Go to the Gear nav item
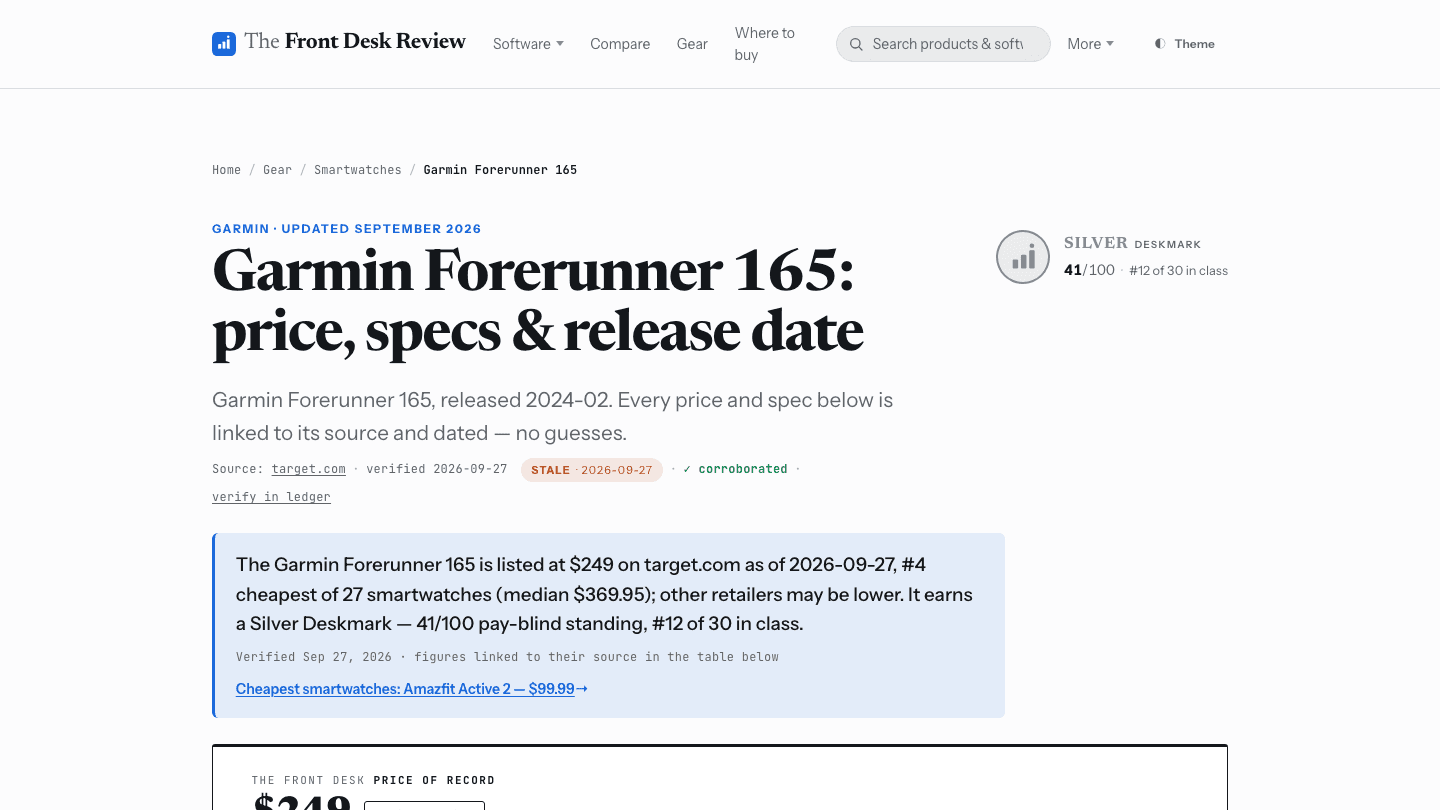 [692, 44]
